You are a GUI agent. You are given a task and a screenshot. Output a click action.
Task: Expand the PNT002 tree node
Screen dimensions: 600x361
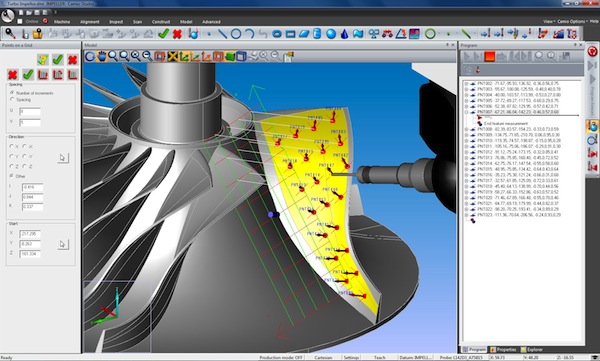pyautogui.click(x=466, y=83)
